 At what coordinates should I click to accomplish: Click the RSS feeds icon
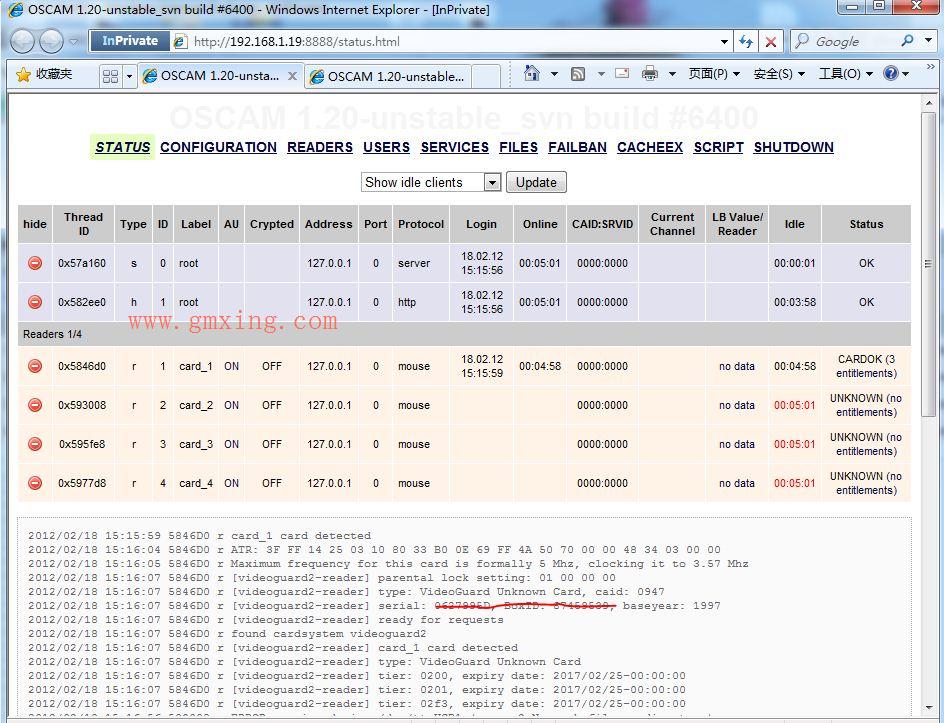click(x=578, y=74)
